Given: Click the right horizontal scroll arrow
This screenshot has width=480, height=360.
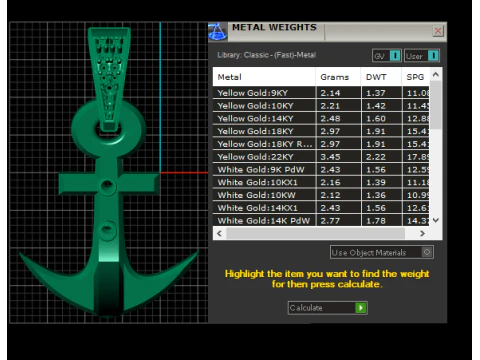Looking at the screenshot, I should pos(422,233).
